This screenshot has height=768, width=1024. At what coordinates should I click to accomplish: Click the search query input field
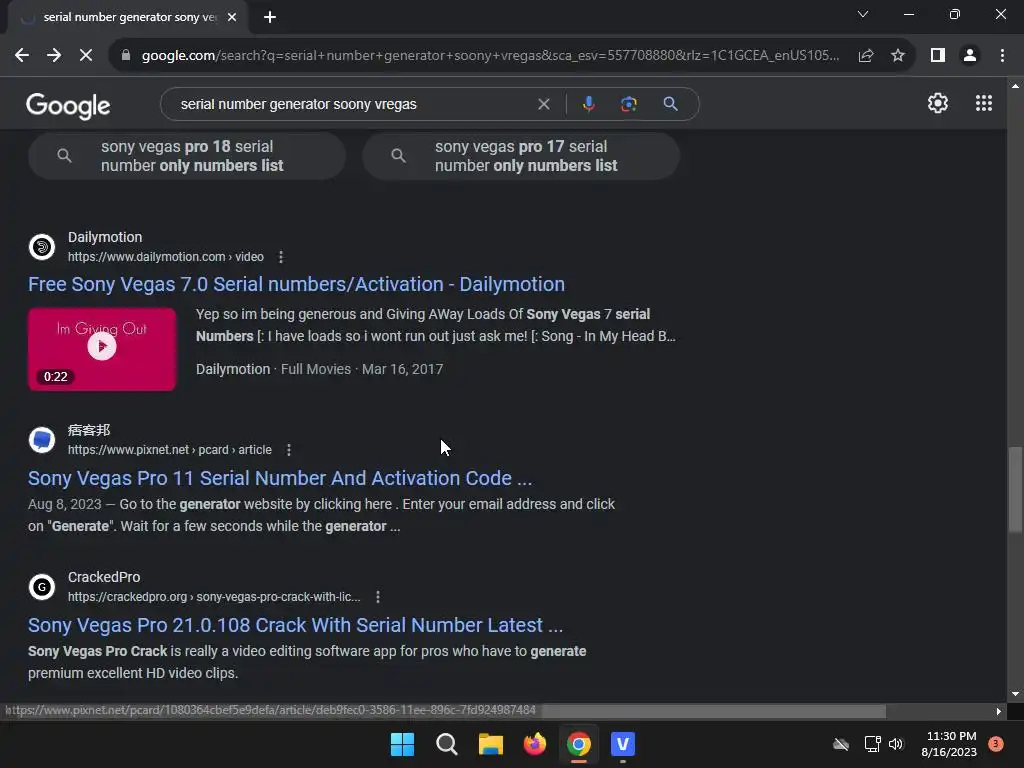coord(353,104)
